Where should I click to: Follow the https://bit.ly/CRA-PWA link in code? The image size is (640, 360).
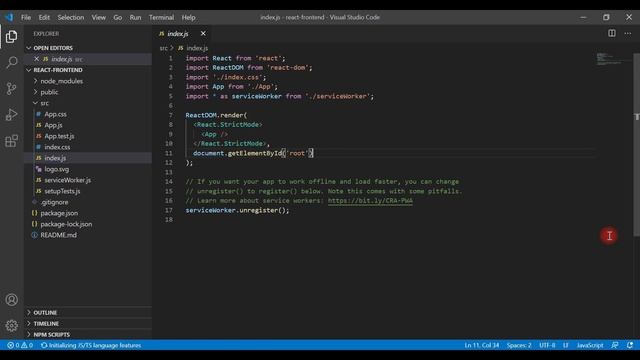pos(370,200)
